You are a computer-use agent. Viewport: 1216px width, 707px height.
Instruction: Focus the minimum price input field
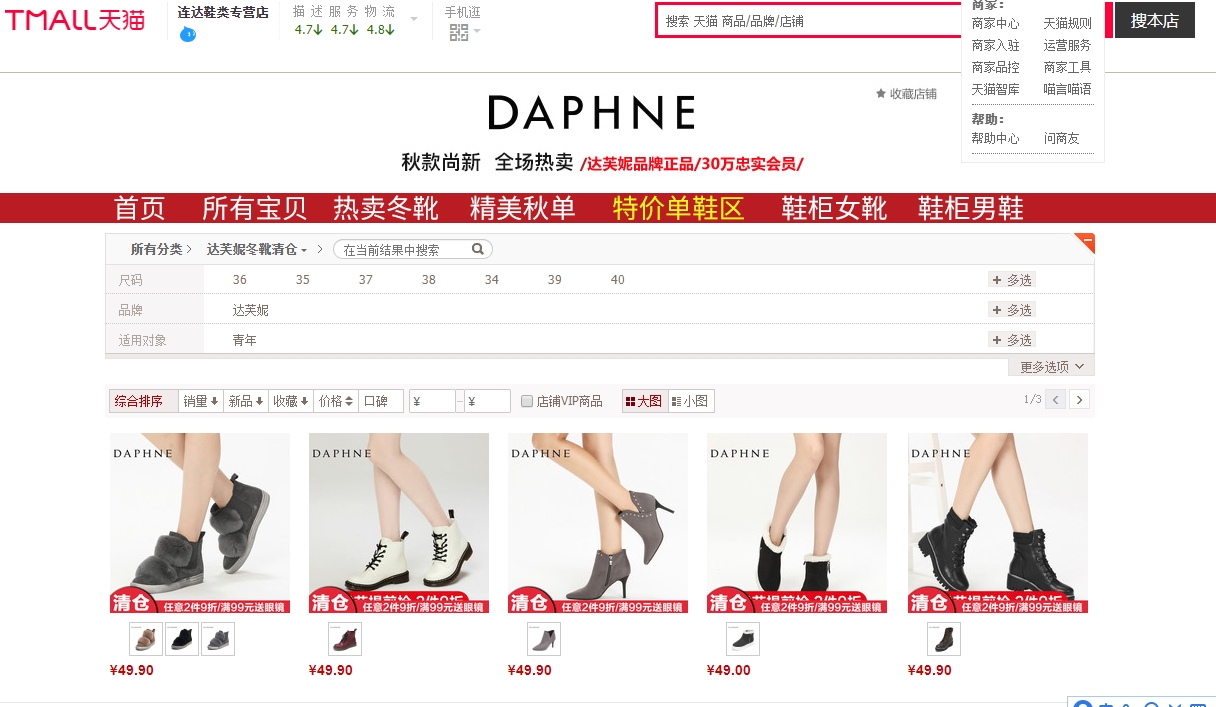(x=432, y=401)
